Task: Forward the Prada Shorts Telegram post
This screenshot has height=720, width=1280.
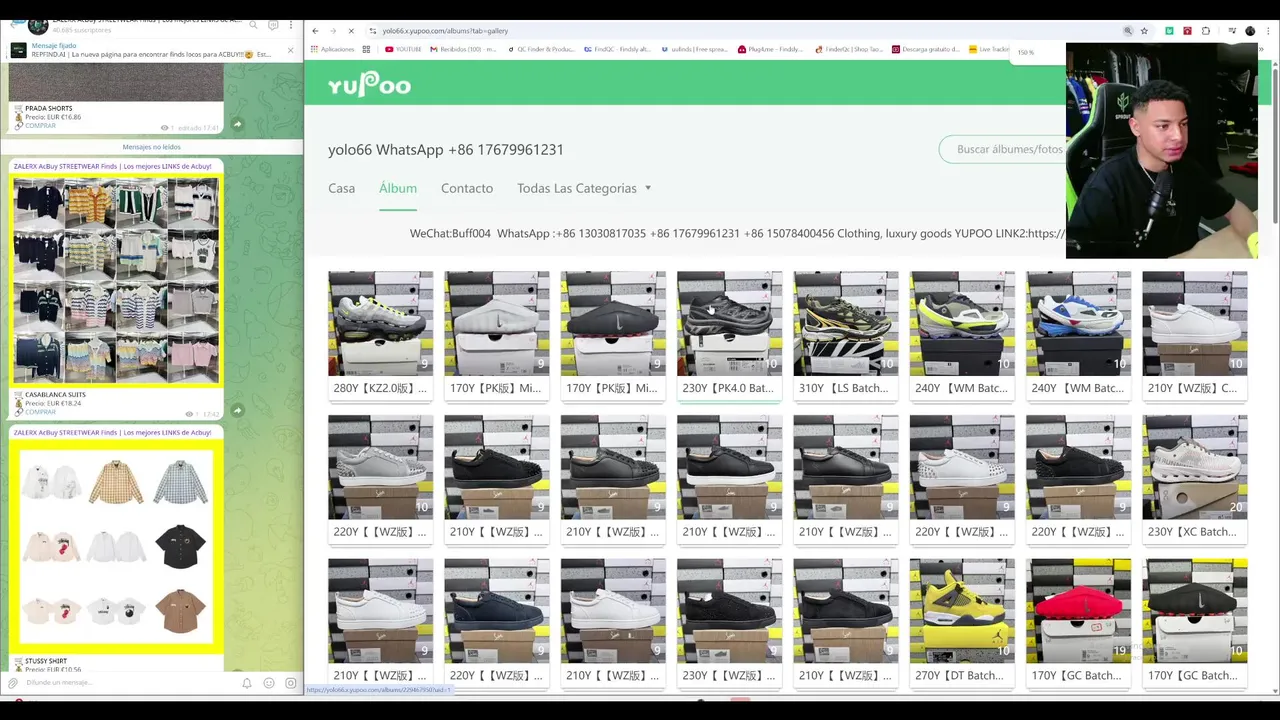Action: (x=237, y=125)
